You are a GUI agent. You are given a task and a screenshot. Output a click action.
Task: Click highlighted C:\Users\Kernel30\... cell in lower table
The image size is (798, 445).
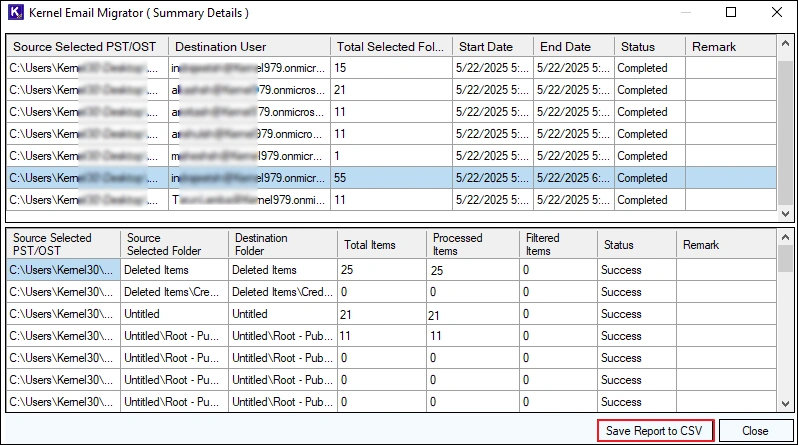63,270
